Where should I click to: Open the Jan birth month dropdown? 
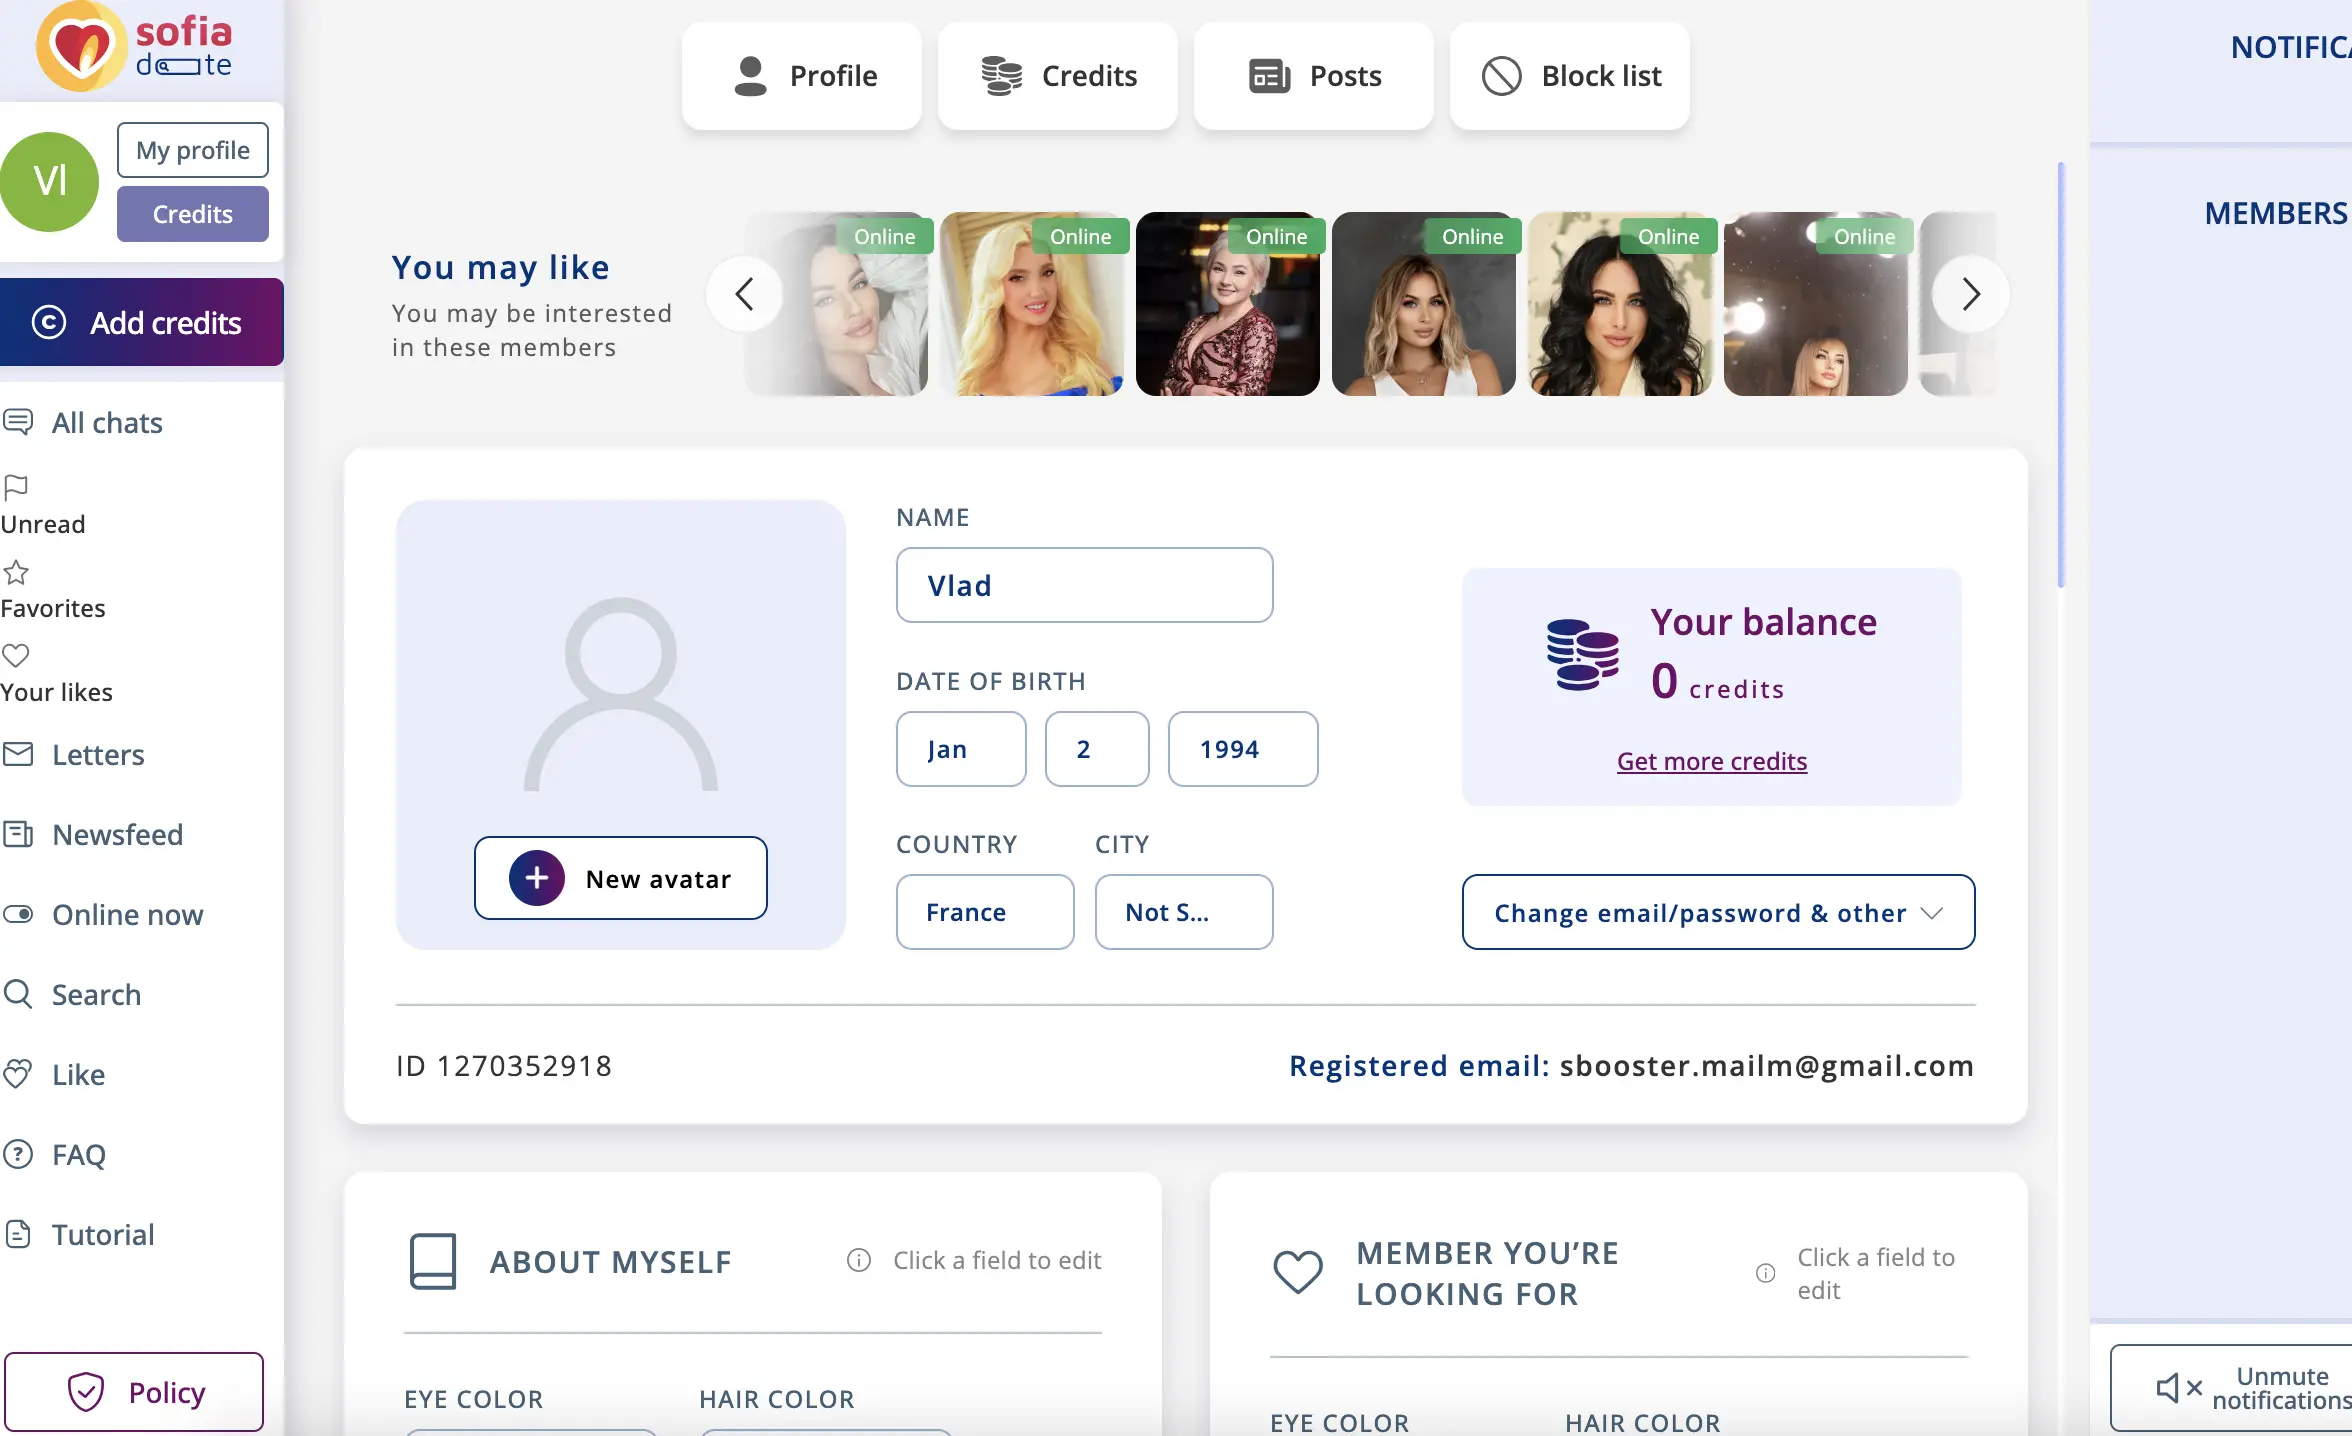pyautogui.click(x=960, y=749)
